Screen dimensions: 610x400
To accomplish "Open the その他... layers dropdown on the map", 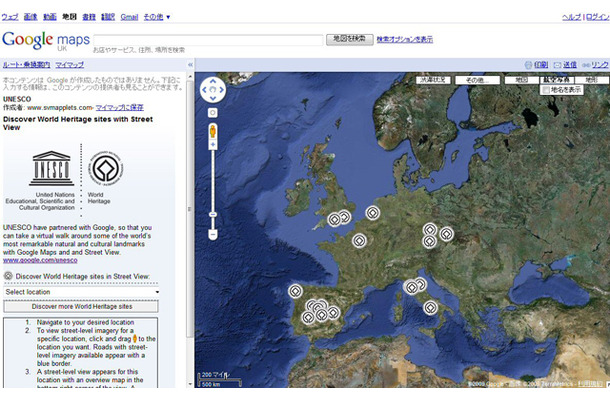I will pos(477,80).
